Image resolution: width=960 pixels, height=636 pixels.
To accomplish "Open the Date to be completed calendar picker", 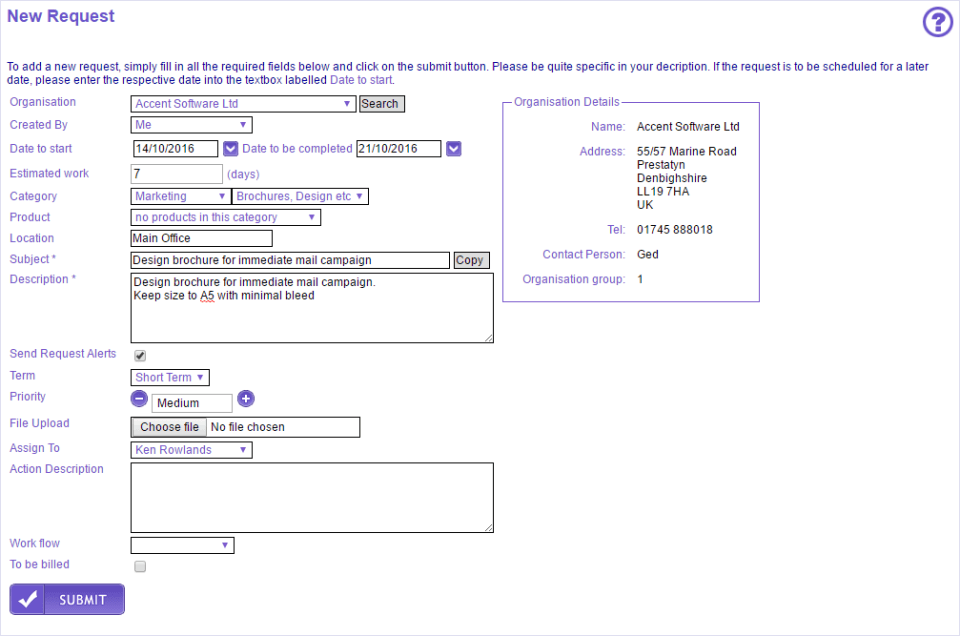I will click(454, 149).
